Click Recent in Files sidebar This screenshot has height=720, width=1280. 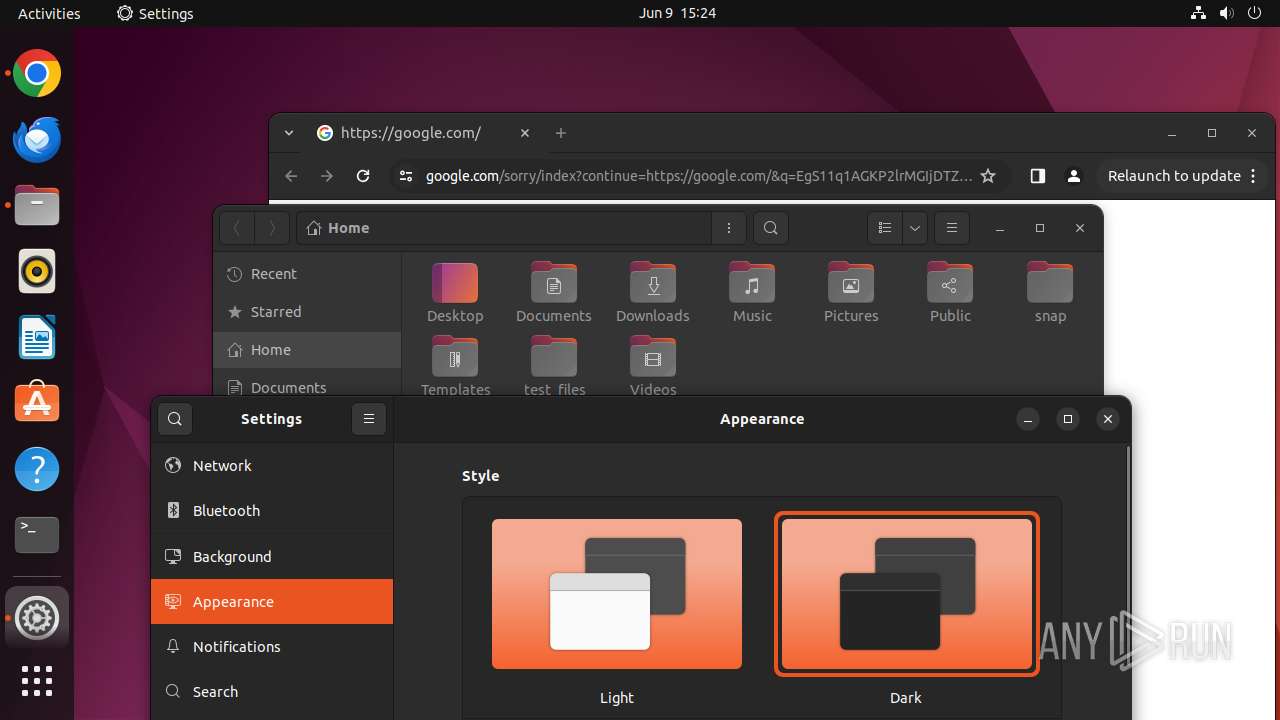tap(308, 274)
